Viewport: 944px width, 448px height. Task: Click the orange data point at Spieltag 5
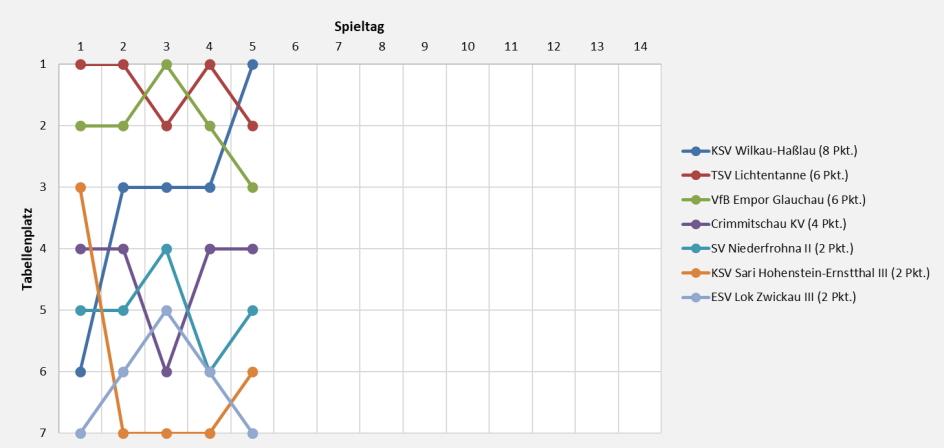click(253, 371)
